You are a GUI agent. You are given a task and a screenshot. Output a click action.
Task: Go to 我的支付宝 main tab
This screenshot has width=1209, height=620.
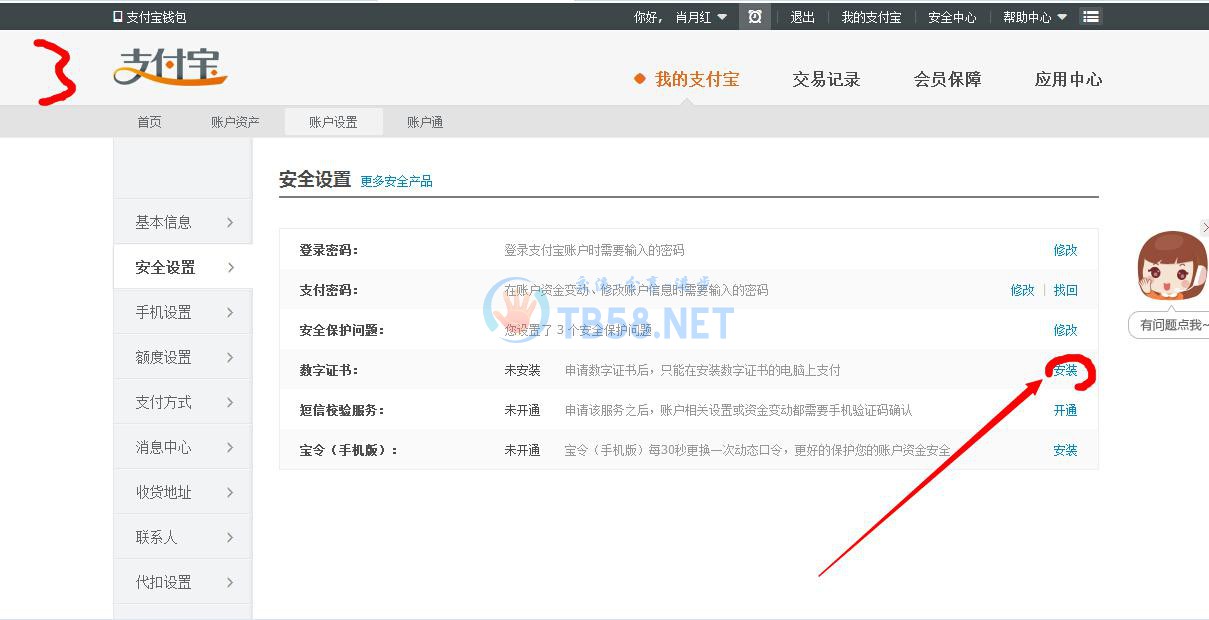(697, 79)
